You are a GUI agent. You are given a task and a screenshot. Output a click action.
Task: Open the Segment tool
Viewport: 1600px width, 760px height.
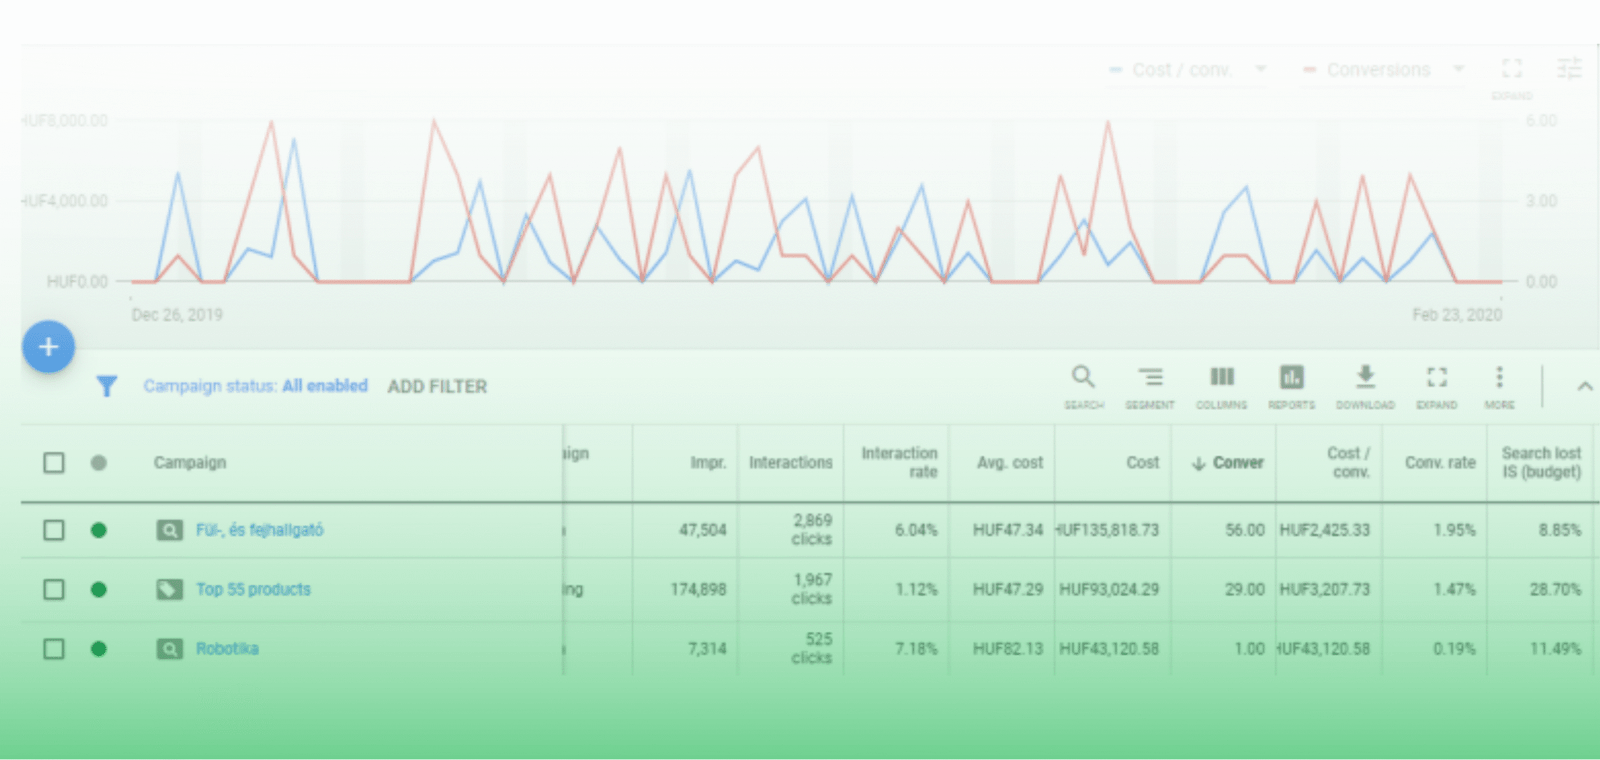coord(1150,387)
